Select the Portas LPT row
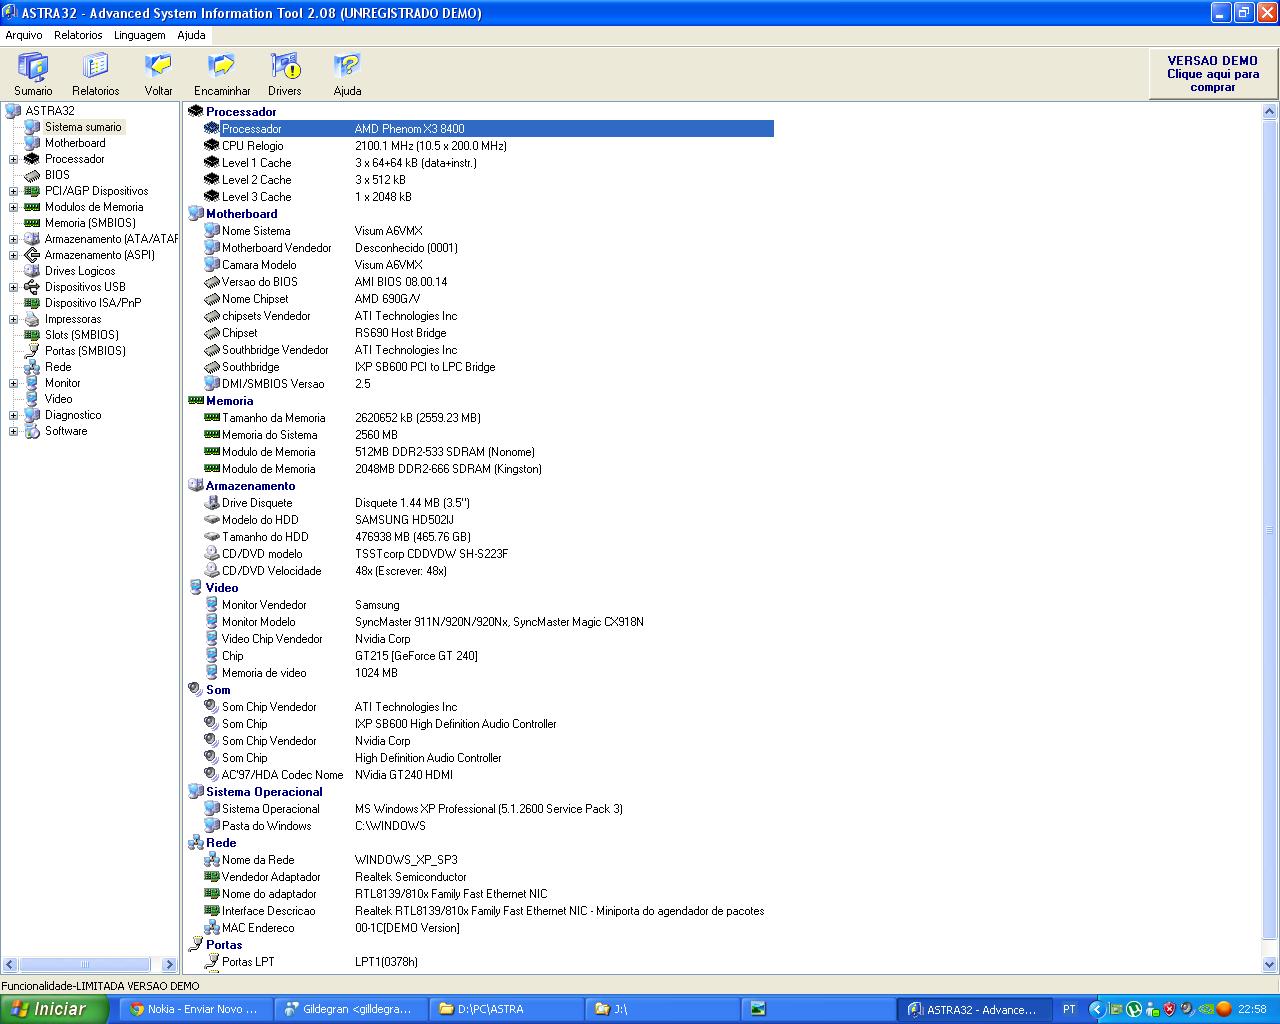 click(x=488, y=962)
